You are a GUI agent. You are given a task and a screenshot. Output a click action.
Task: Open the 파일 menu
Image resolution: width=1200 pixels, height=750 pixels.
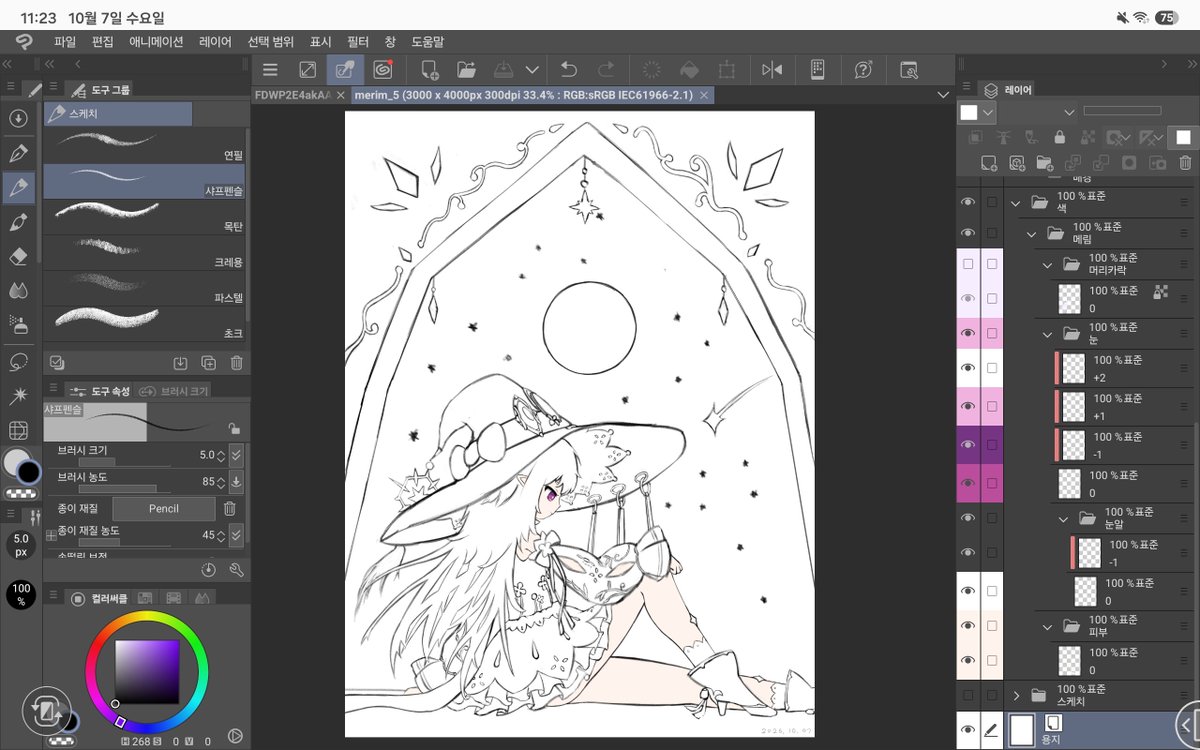click(65, 42)
